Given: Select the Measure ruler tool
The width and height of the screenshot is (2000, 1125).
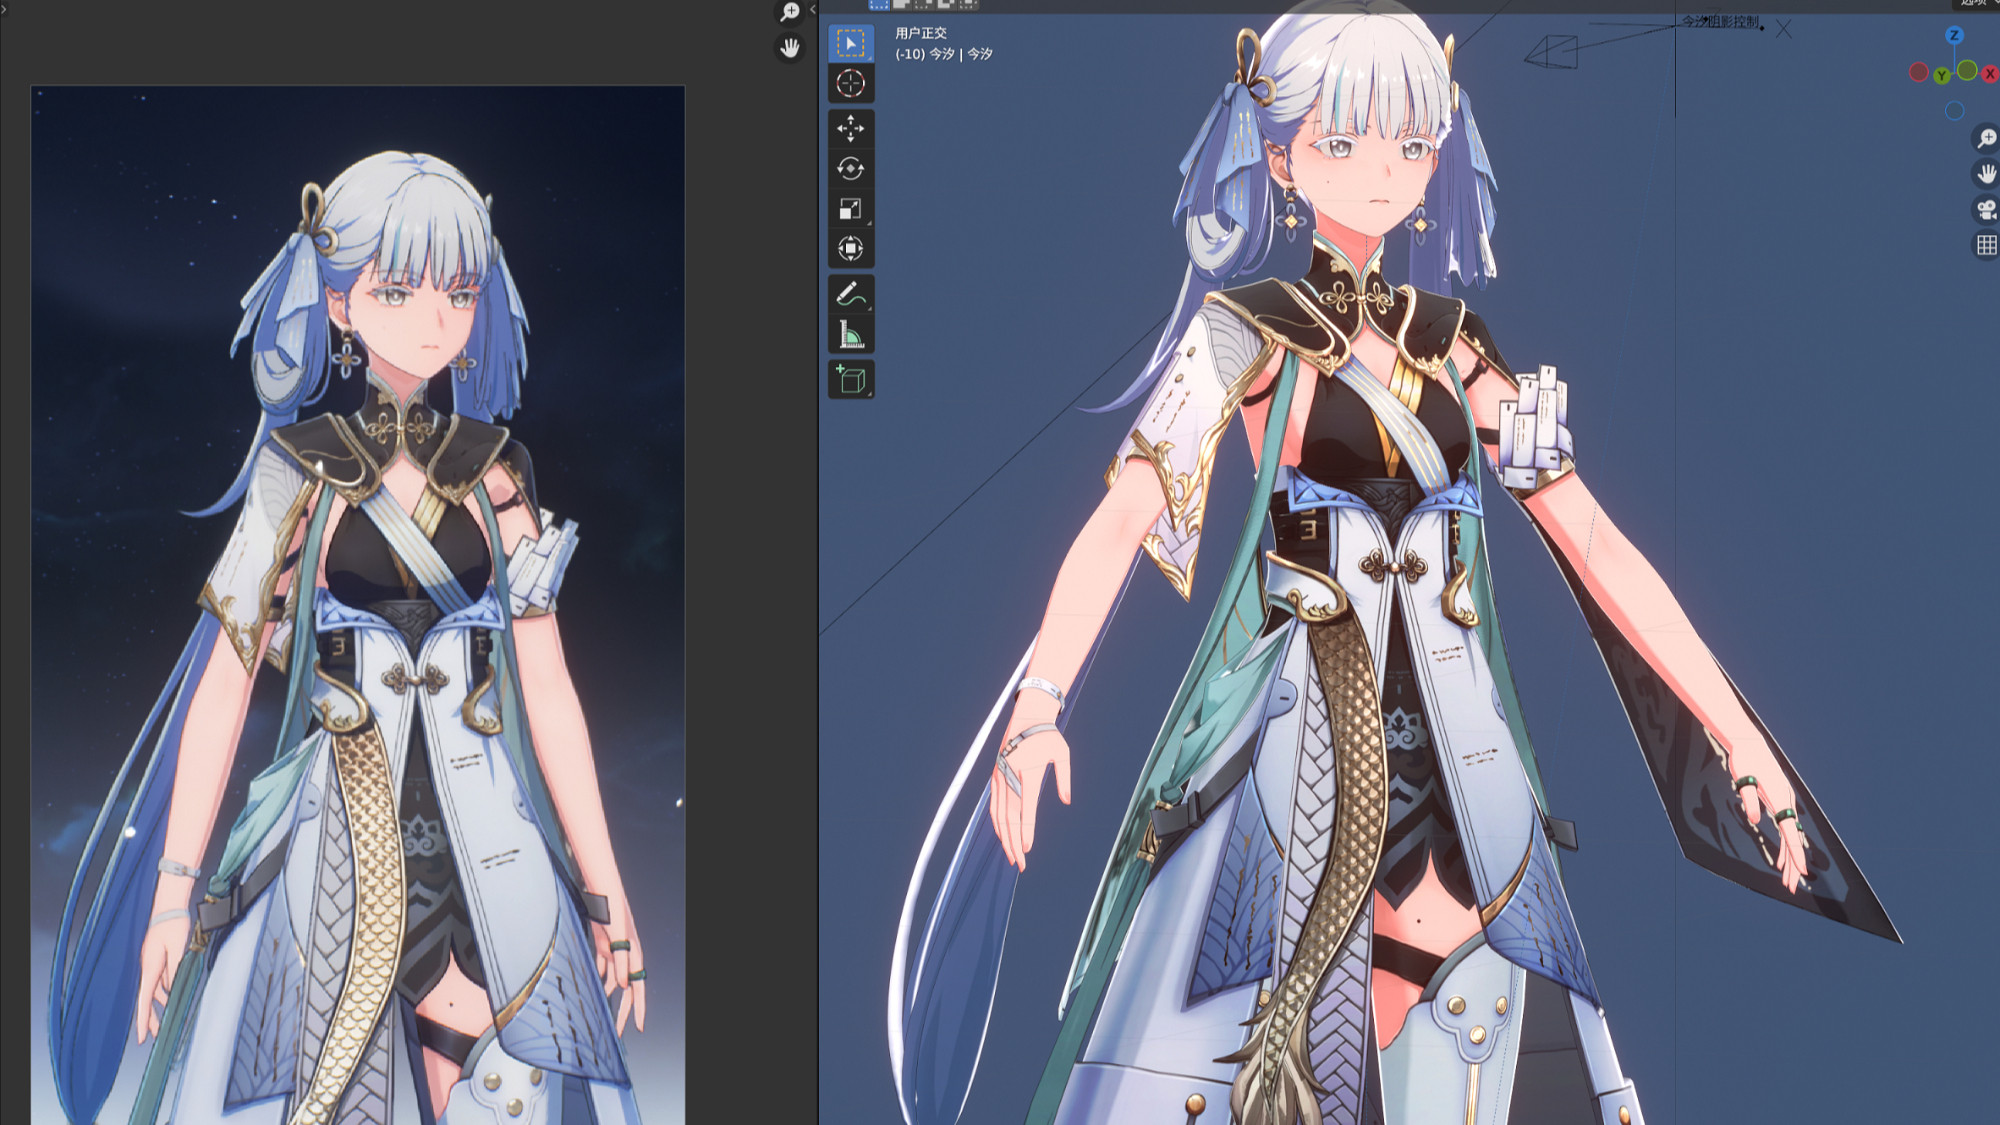Looking at the screenshot, I should coord(851,334).
